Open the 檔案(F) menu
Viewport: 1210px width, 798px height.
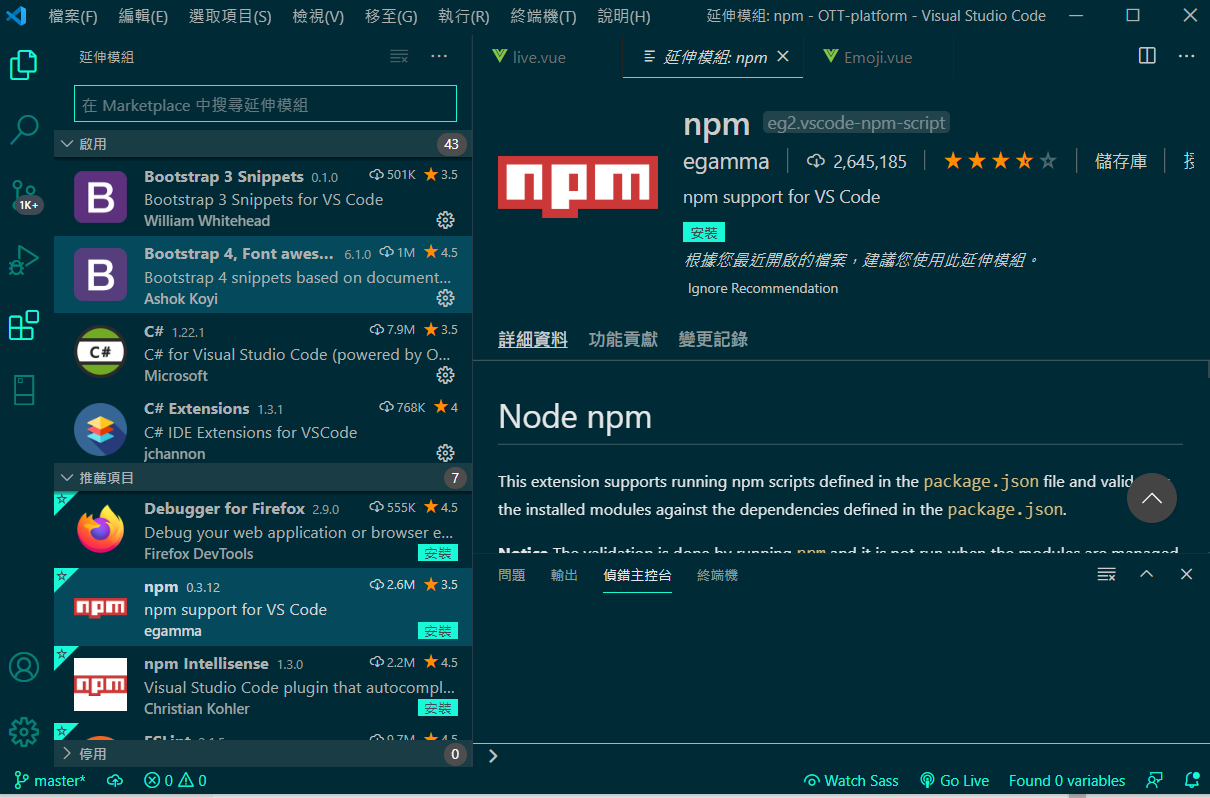[x=73, y=16]
